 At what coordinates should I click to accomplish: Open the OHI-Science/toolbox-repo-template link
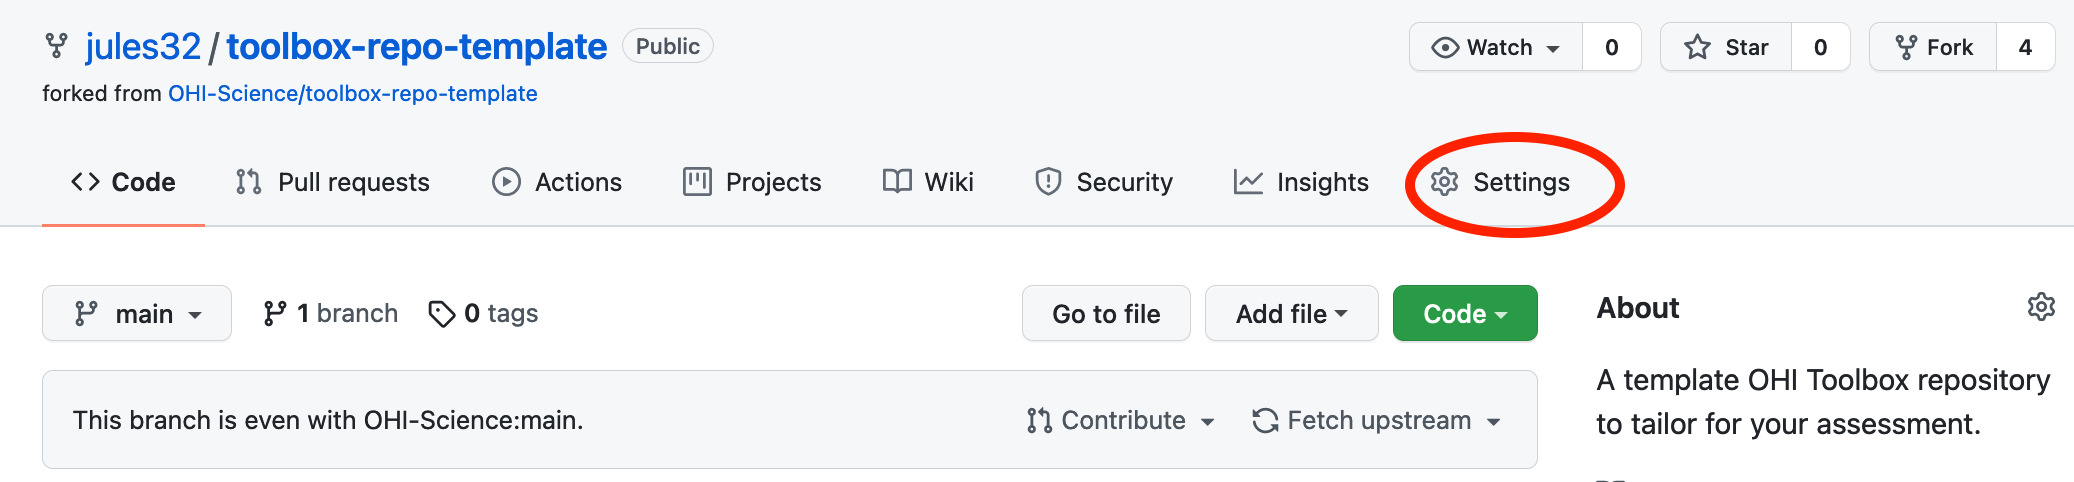pyautogui.click(x=353, y=93)
